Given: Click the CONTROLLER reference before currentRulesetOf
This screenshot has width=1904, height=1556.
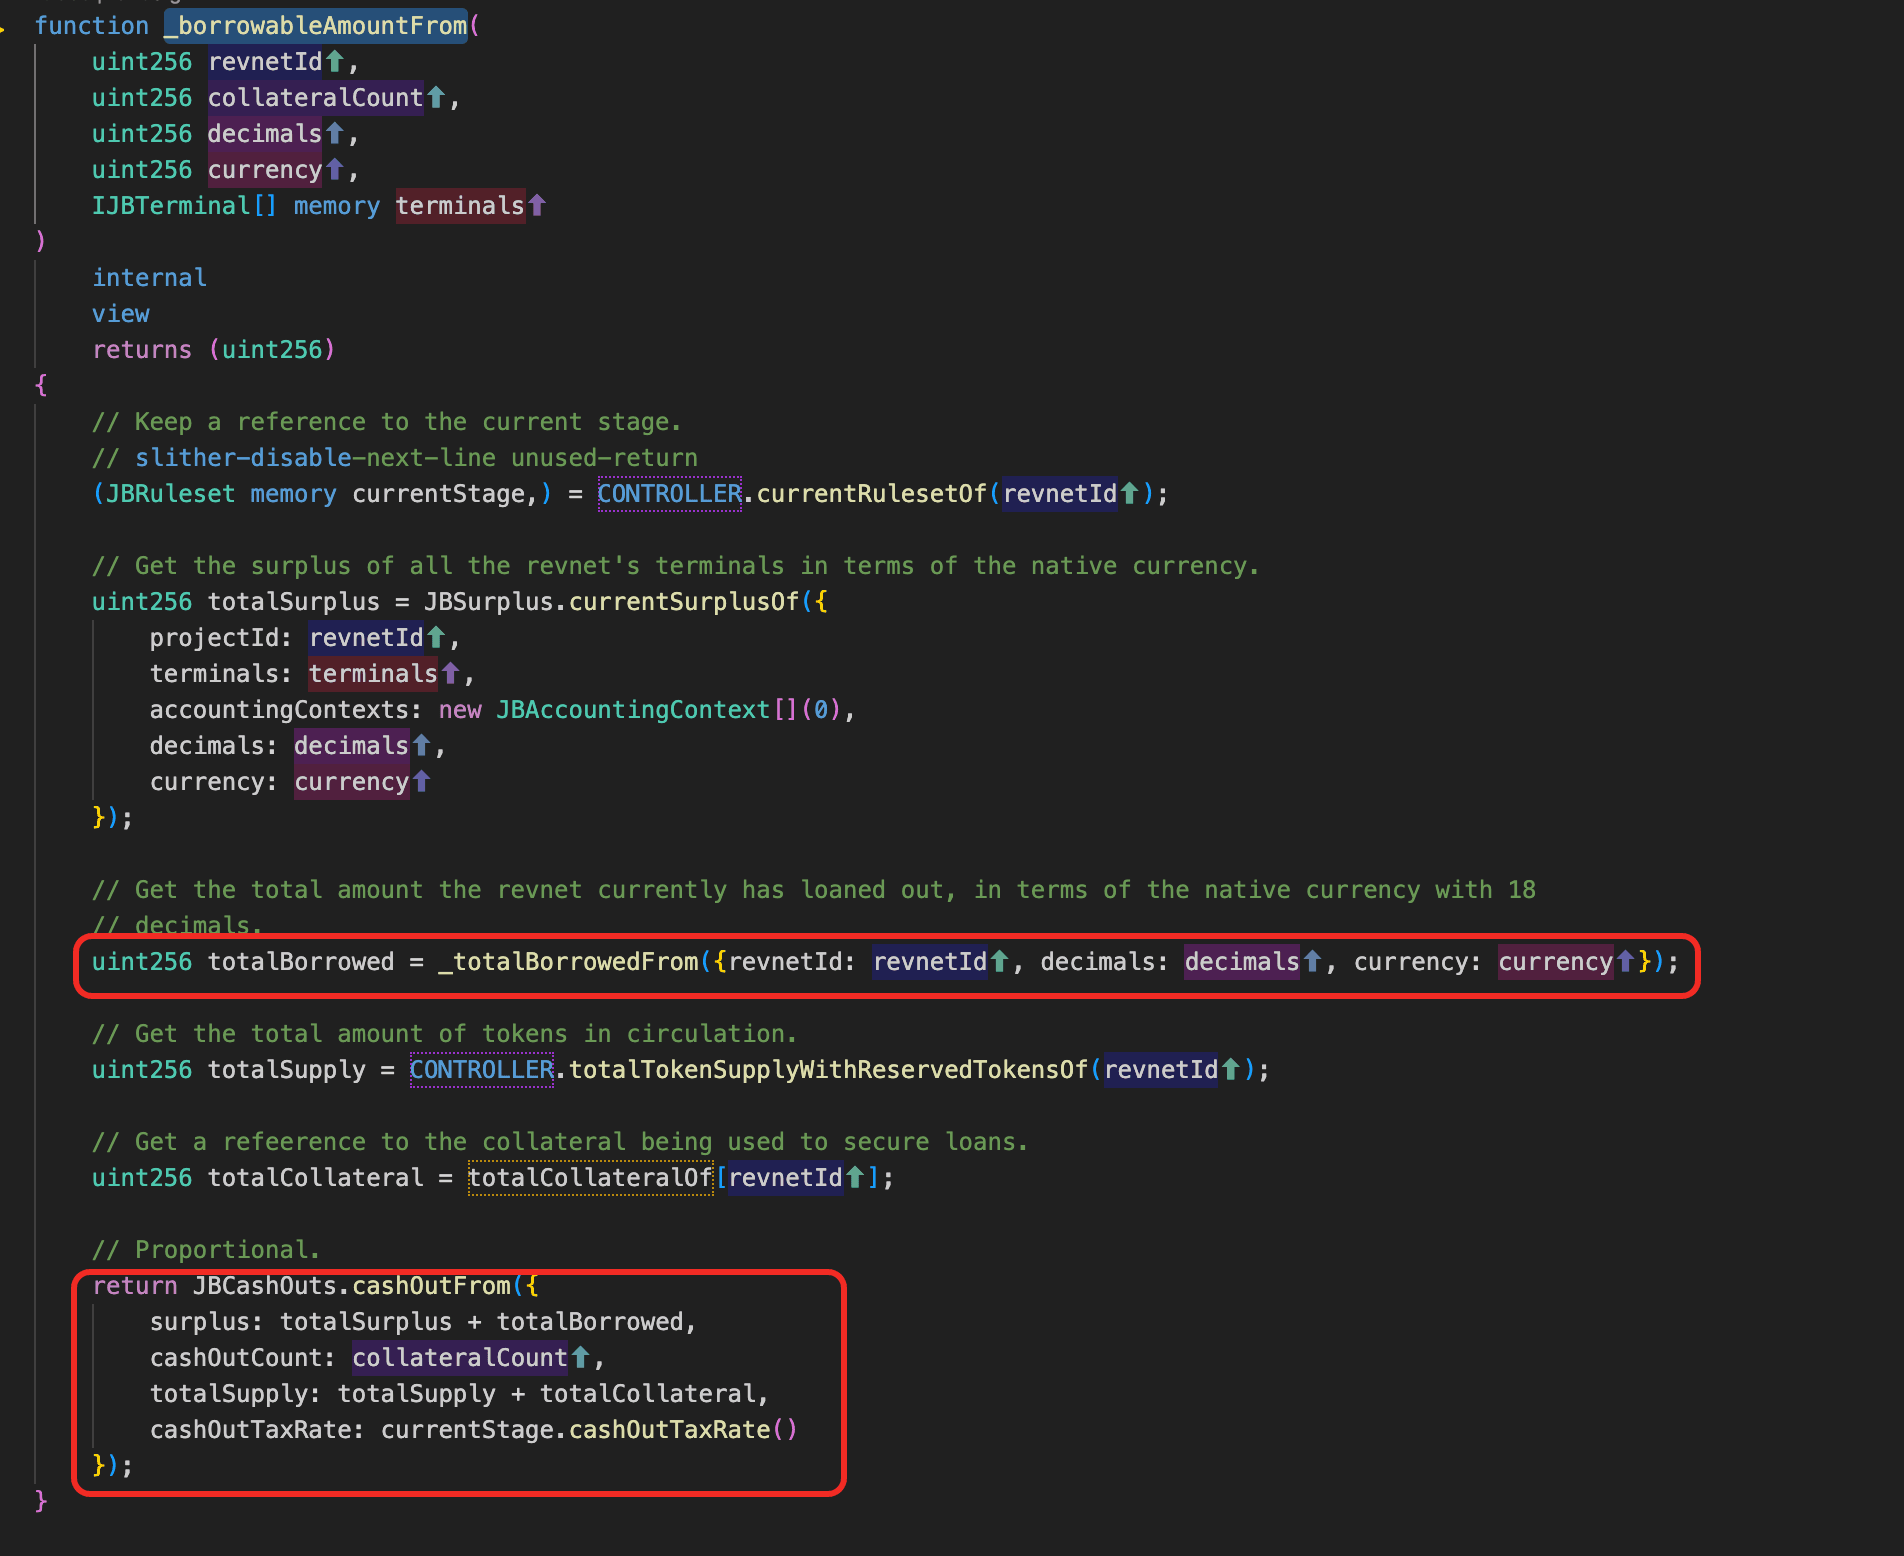Looking at the screenshot, I should coord(669,494).
